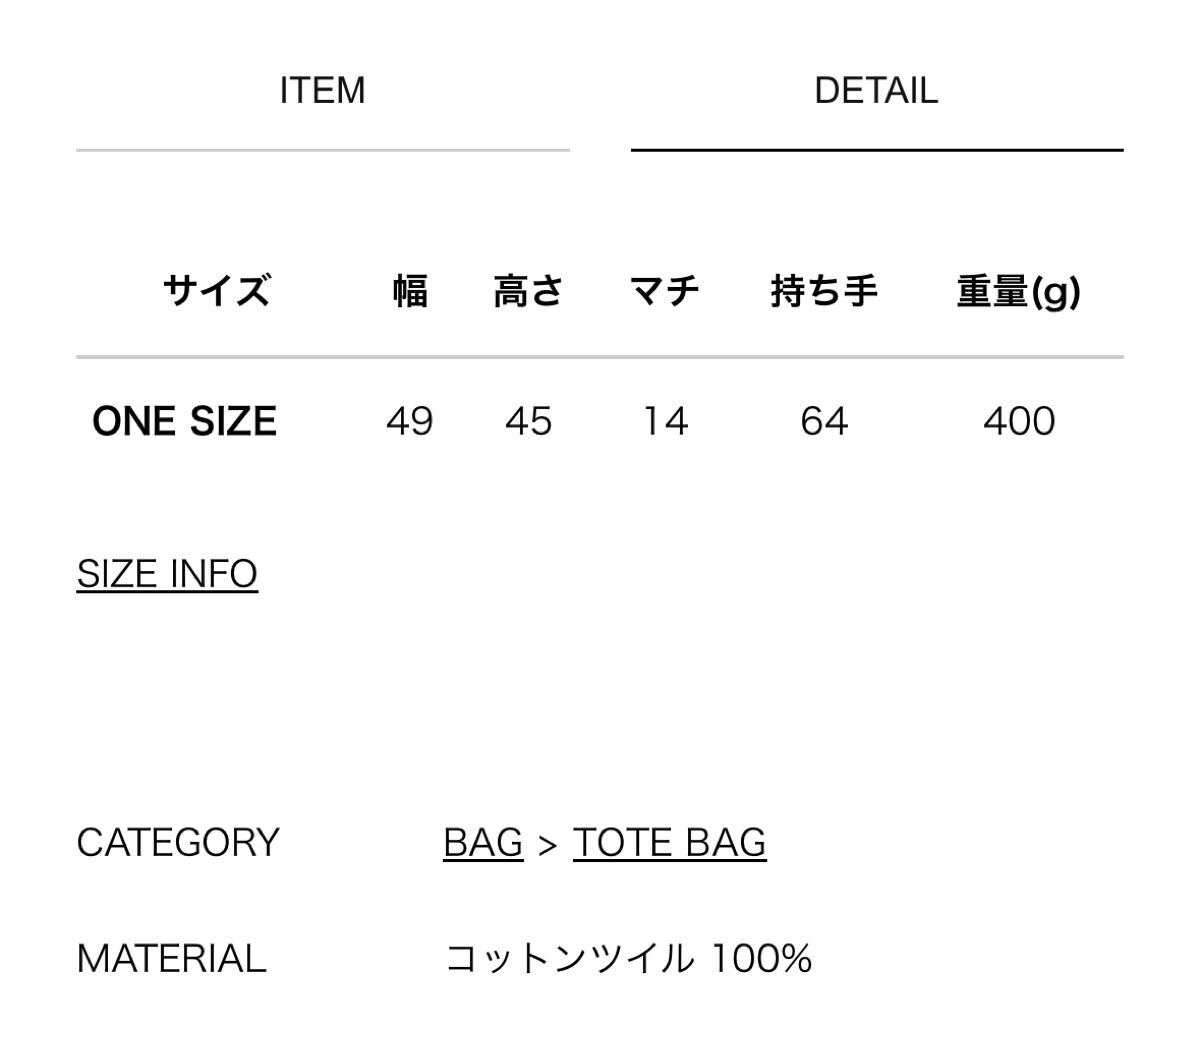Click the 持ち手 column header
Viewport: 1200px width, 1051px height.
tap(824, 291)
